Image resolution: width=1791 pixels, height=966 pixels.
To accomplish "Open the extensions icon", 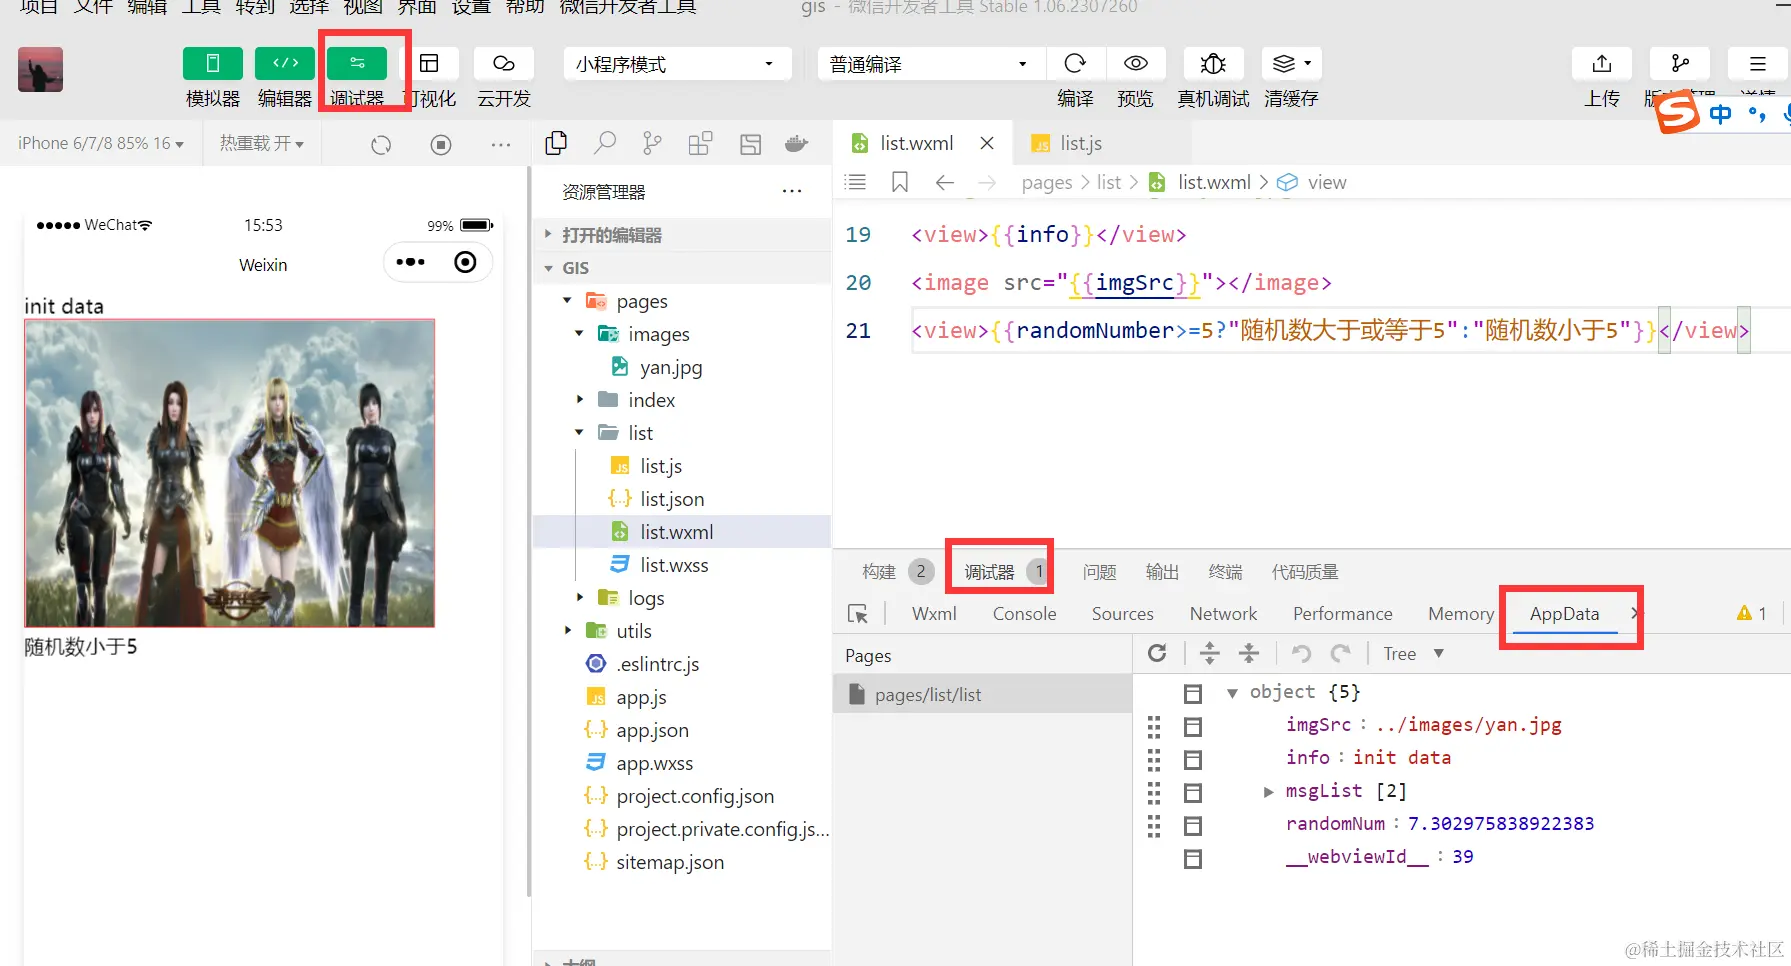I will pos(700,144).
